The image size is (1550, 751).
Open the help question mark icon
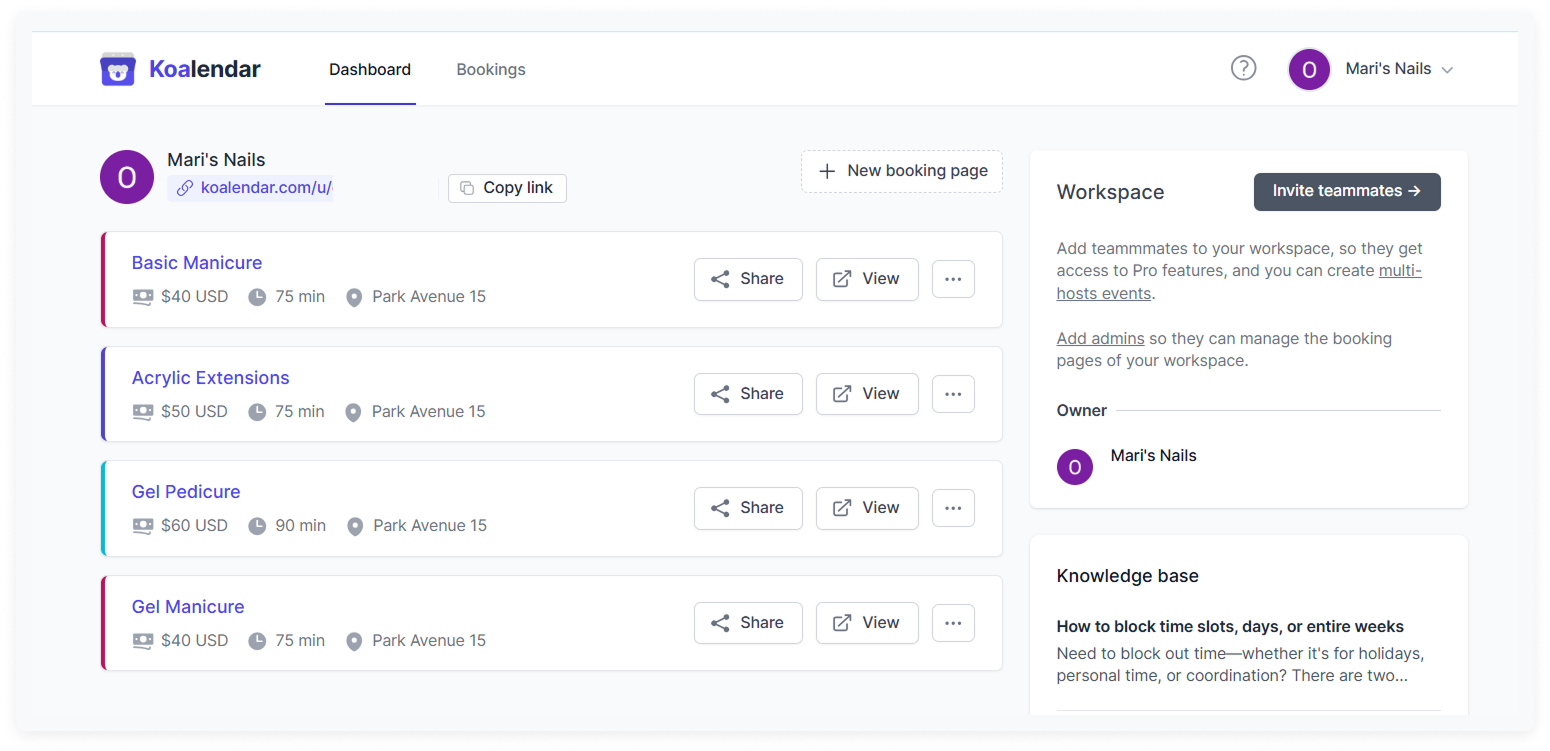click(x=1243, y=68)
